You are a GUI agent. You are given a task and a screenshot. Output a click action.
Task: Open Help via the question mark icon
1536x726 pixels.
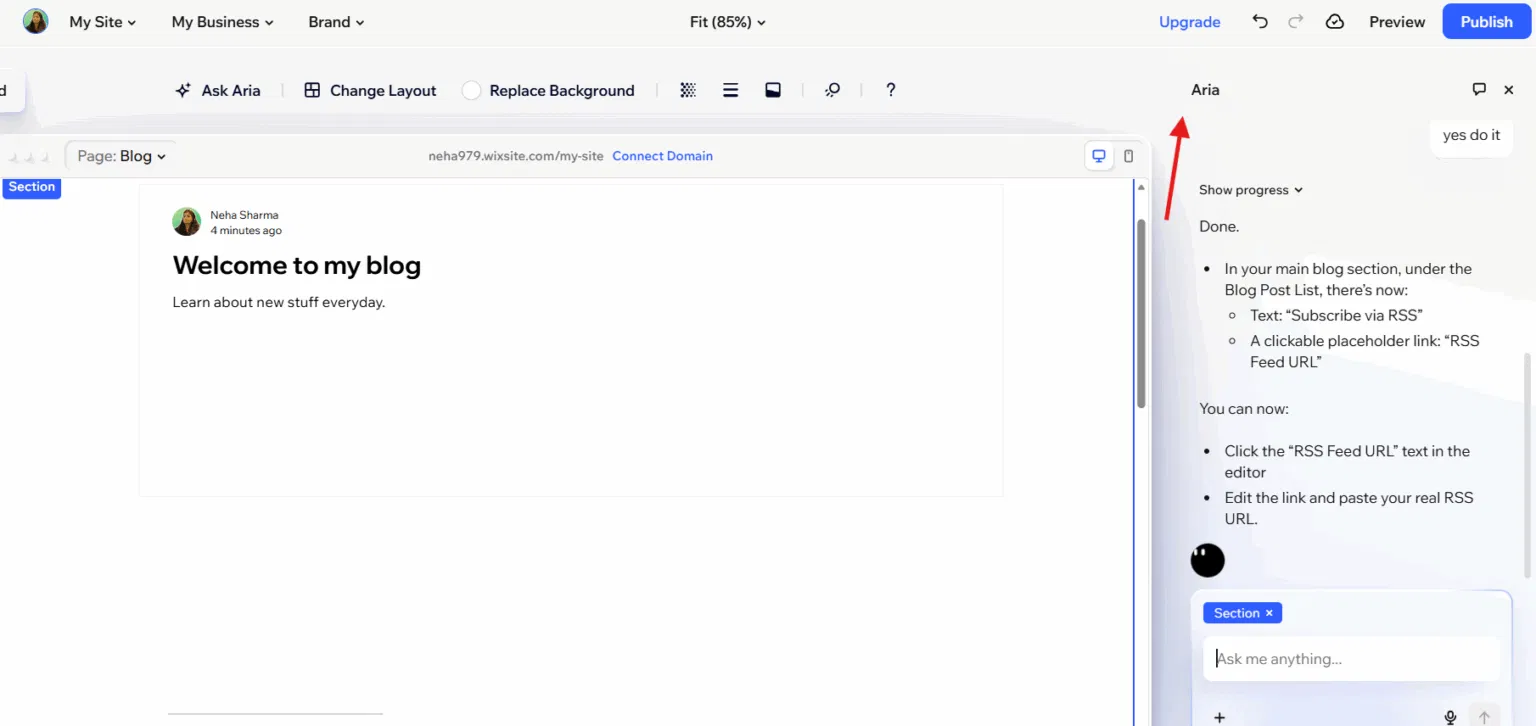[x=890, y=90]
